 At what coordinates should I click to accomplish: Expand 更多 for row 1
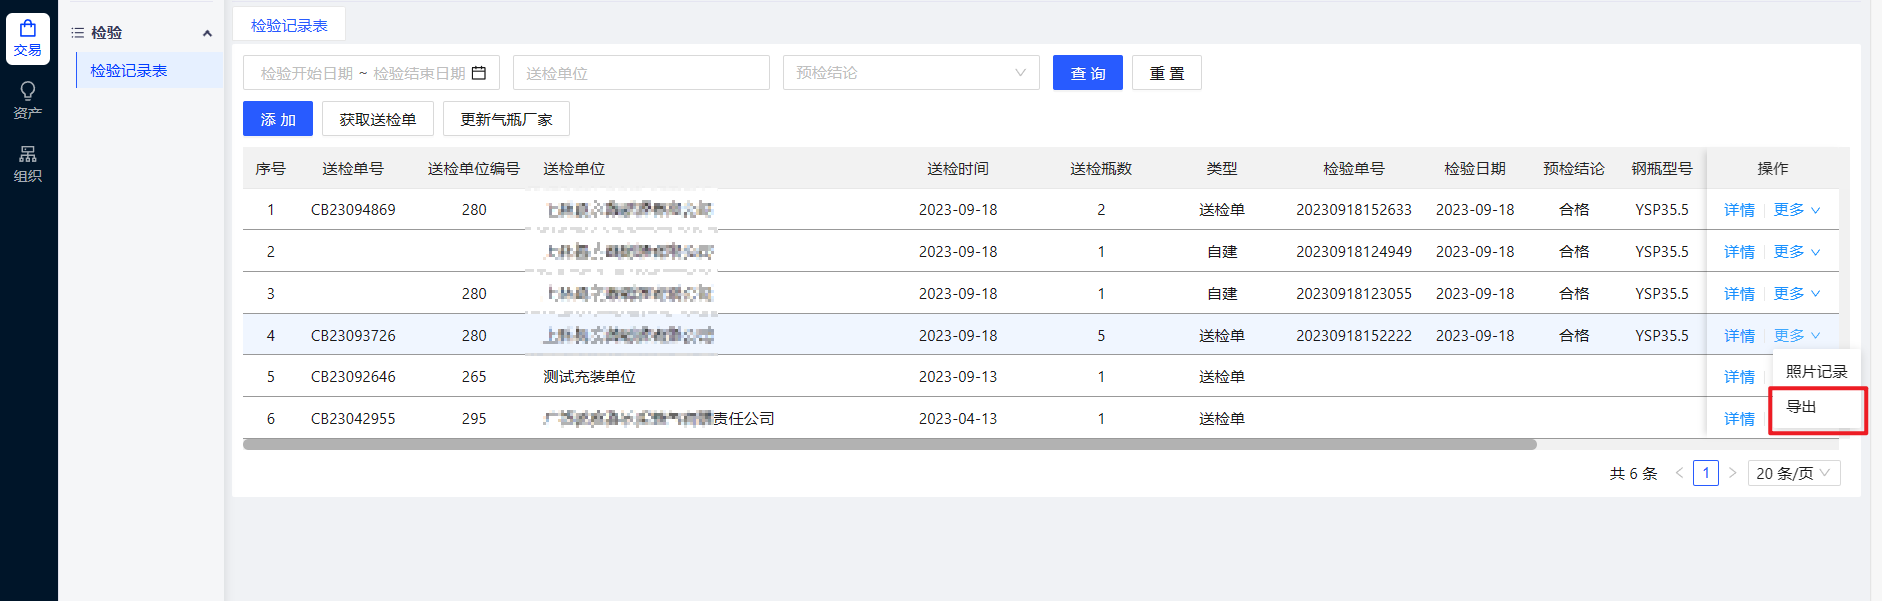tap(1796, 210)
